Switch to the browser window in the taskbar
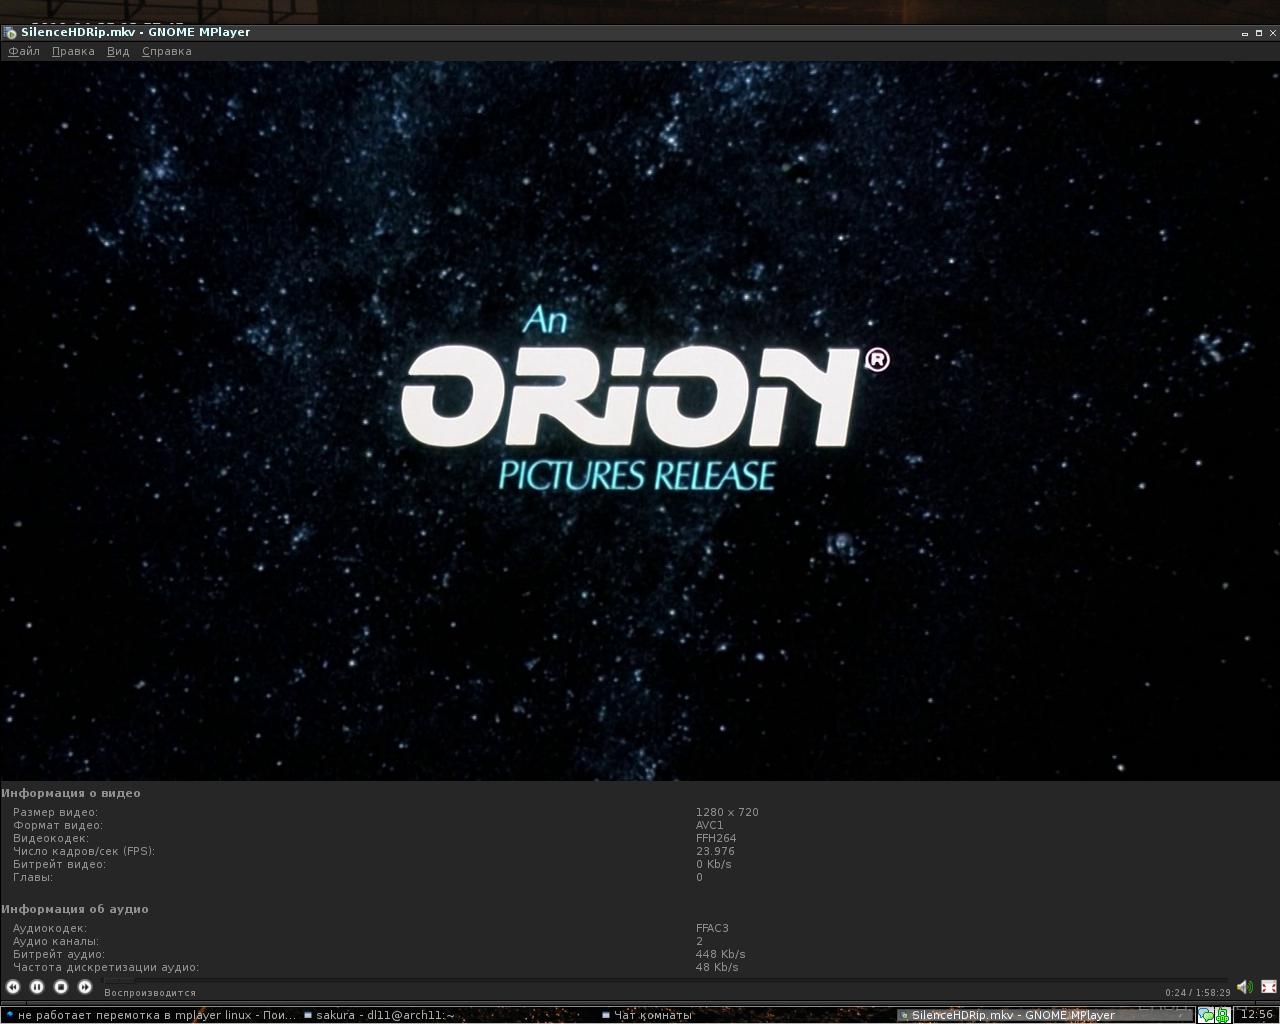 (x=150, y=1015)
